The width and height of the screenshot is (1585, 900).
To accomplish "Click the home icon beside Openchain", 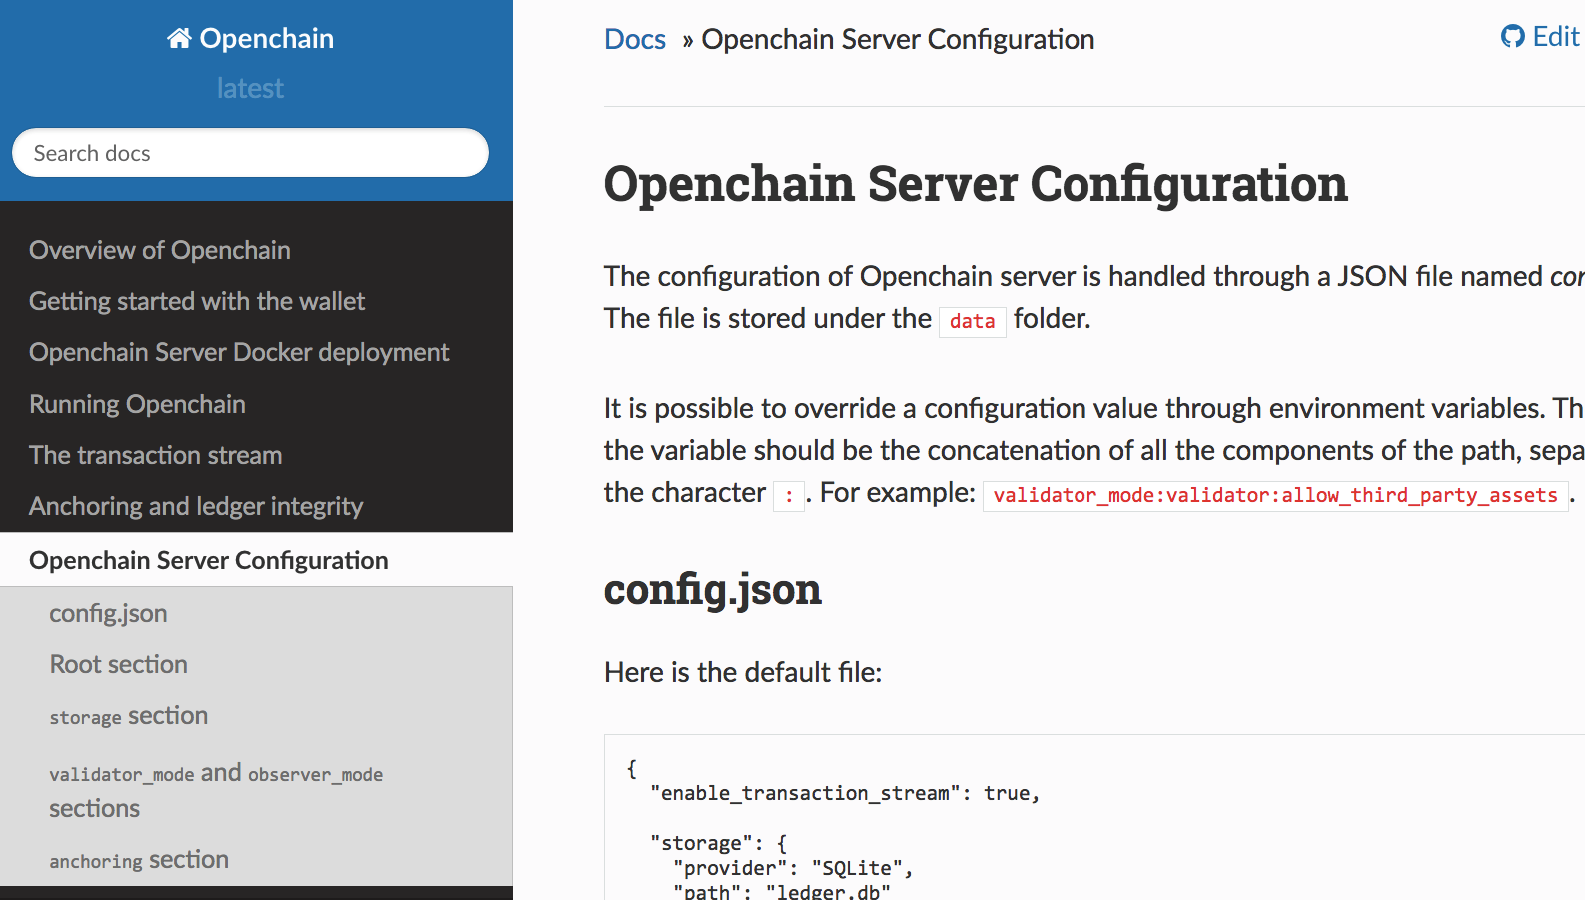I will (179, 38).
